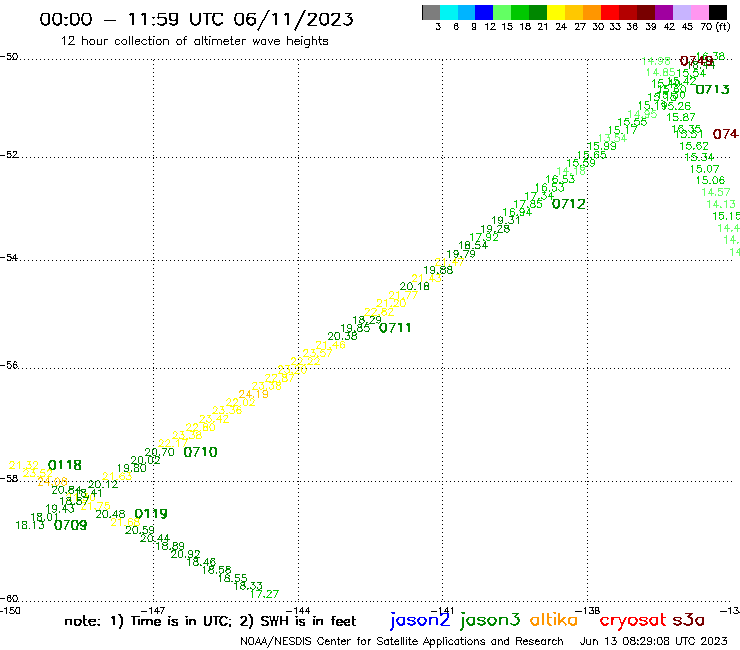The width and height of the screenshot is (740, 650).
Task: Click the longitude axis label -138
Action: click(587, 611)
